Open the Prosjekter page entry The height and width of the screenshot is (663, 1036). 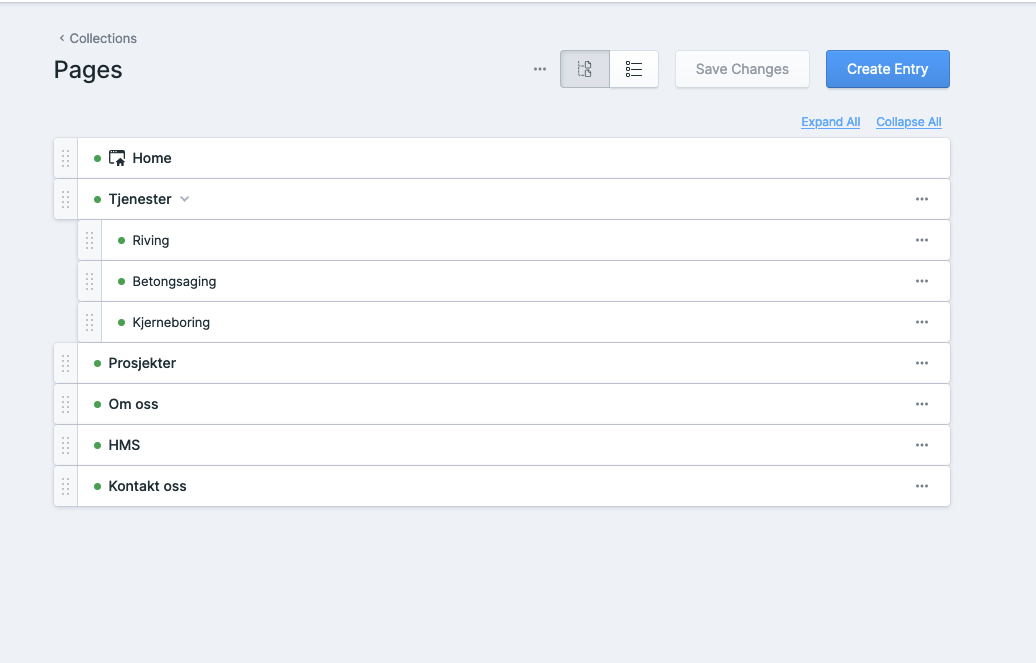coord(142,363)
